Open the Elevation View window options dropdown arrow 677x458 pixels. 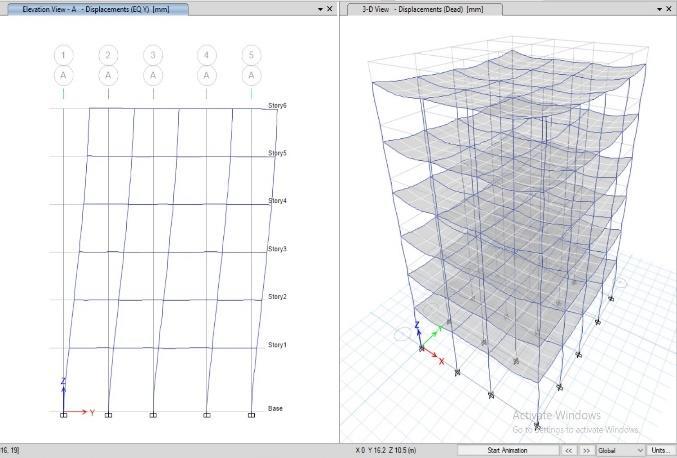[320, 9]
